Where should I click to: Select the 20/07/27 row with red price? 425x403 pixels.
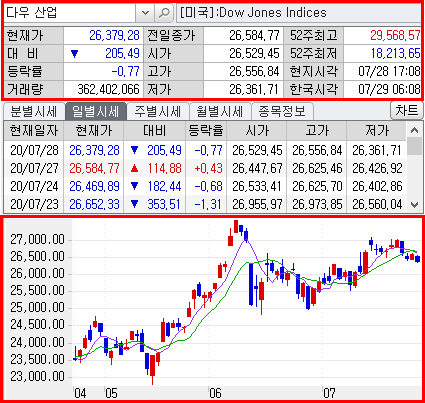205,168
